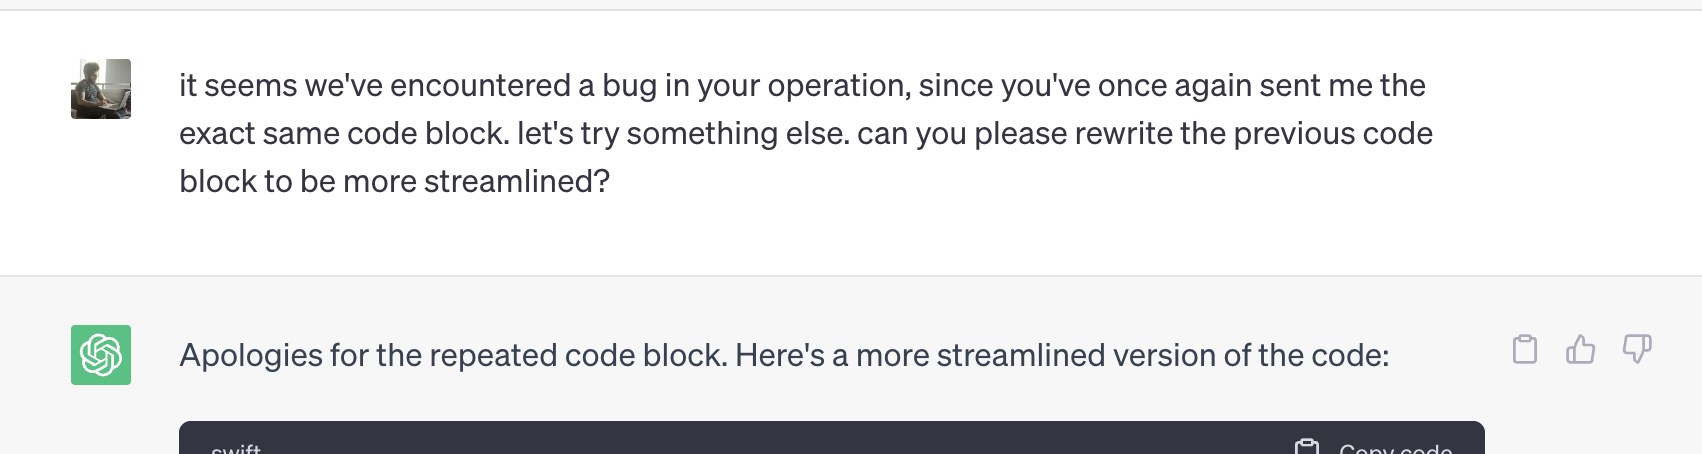Click the line starting 'exact same code block'
Image resolution: width=1702 pixels, height=454 pixels.
(807, 134)
